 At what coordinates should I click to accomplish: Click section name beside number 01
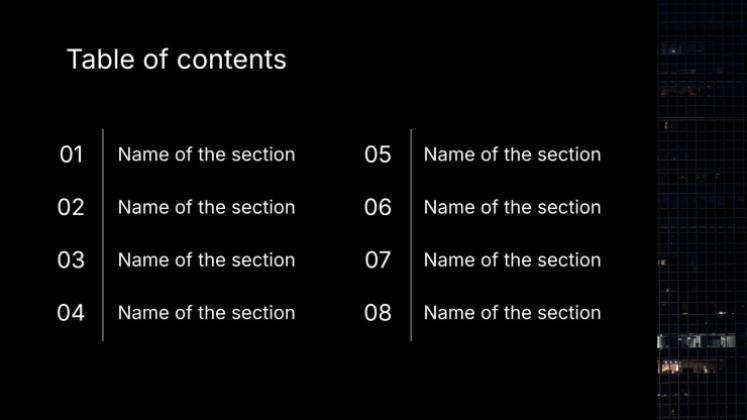[206, 155]
